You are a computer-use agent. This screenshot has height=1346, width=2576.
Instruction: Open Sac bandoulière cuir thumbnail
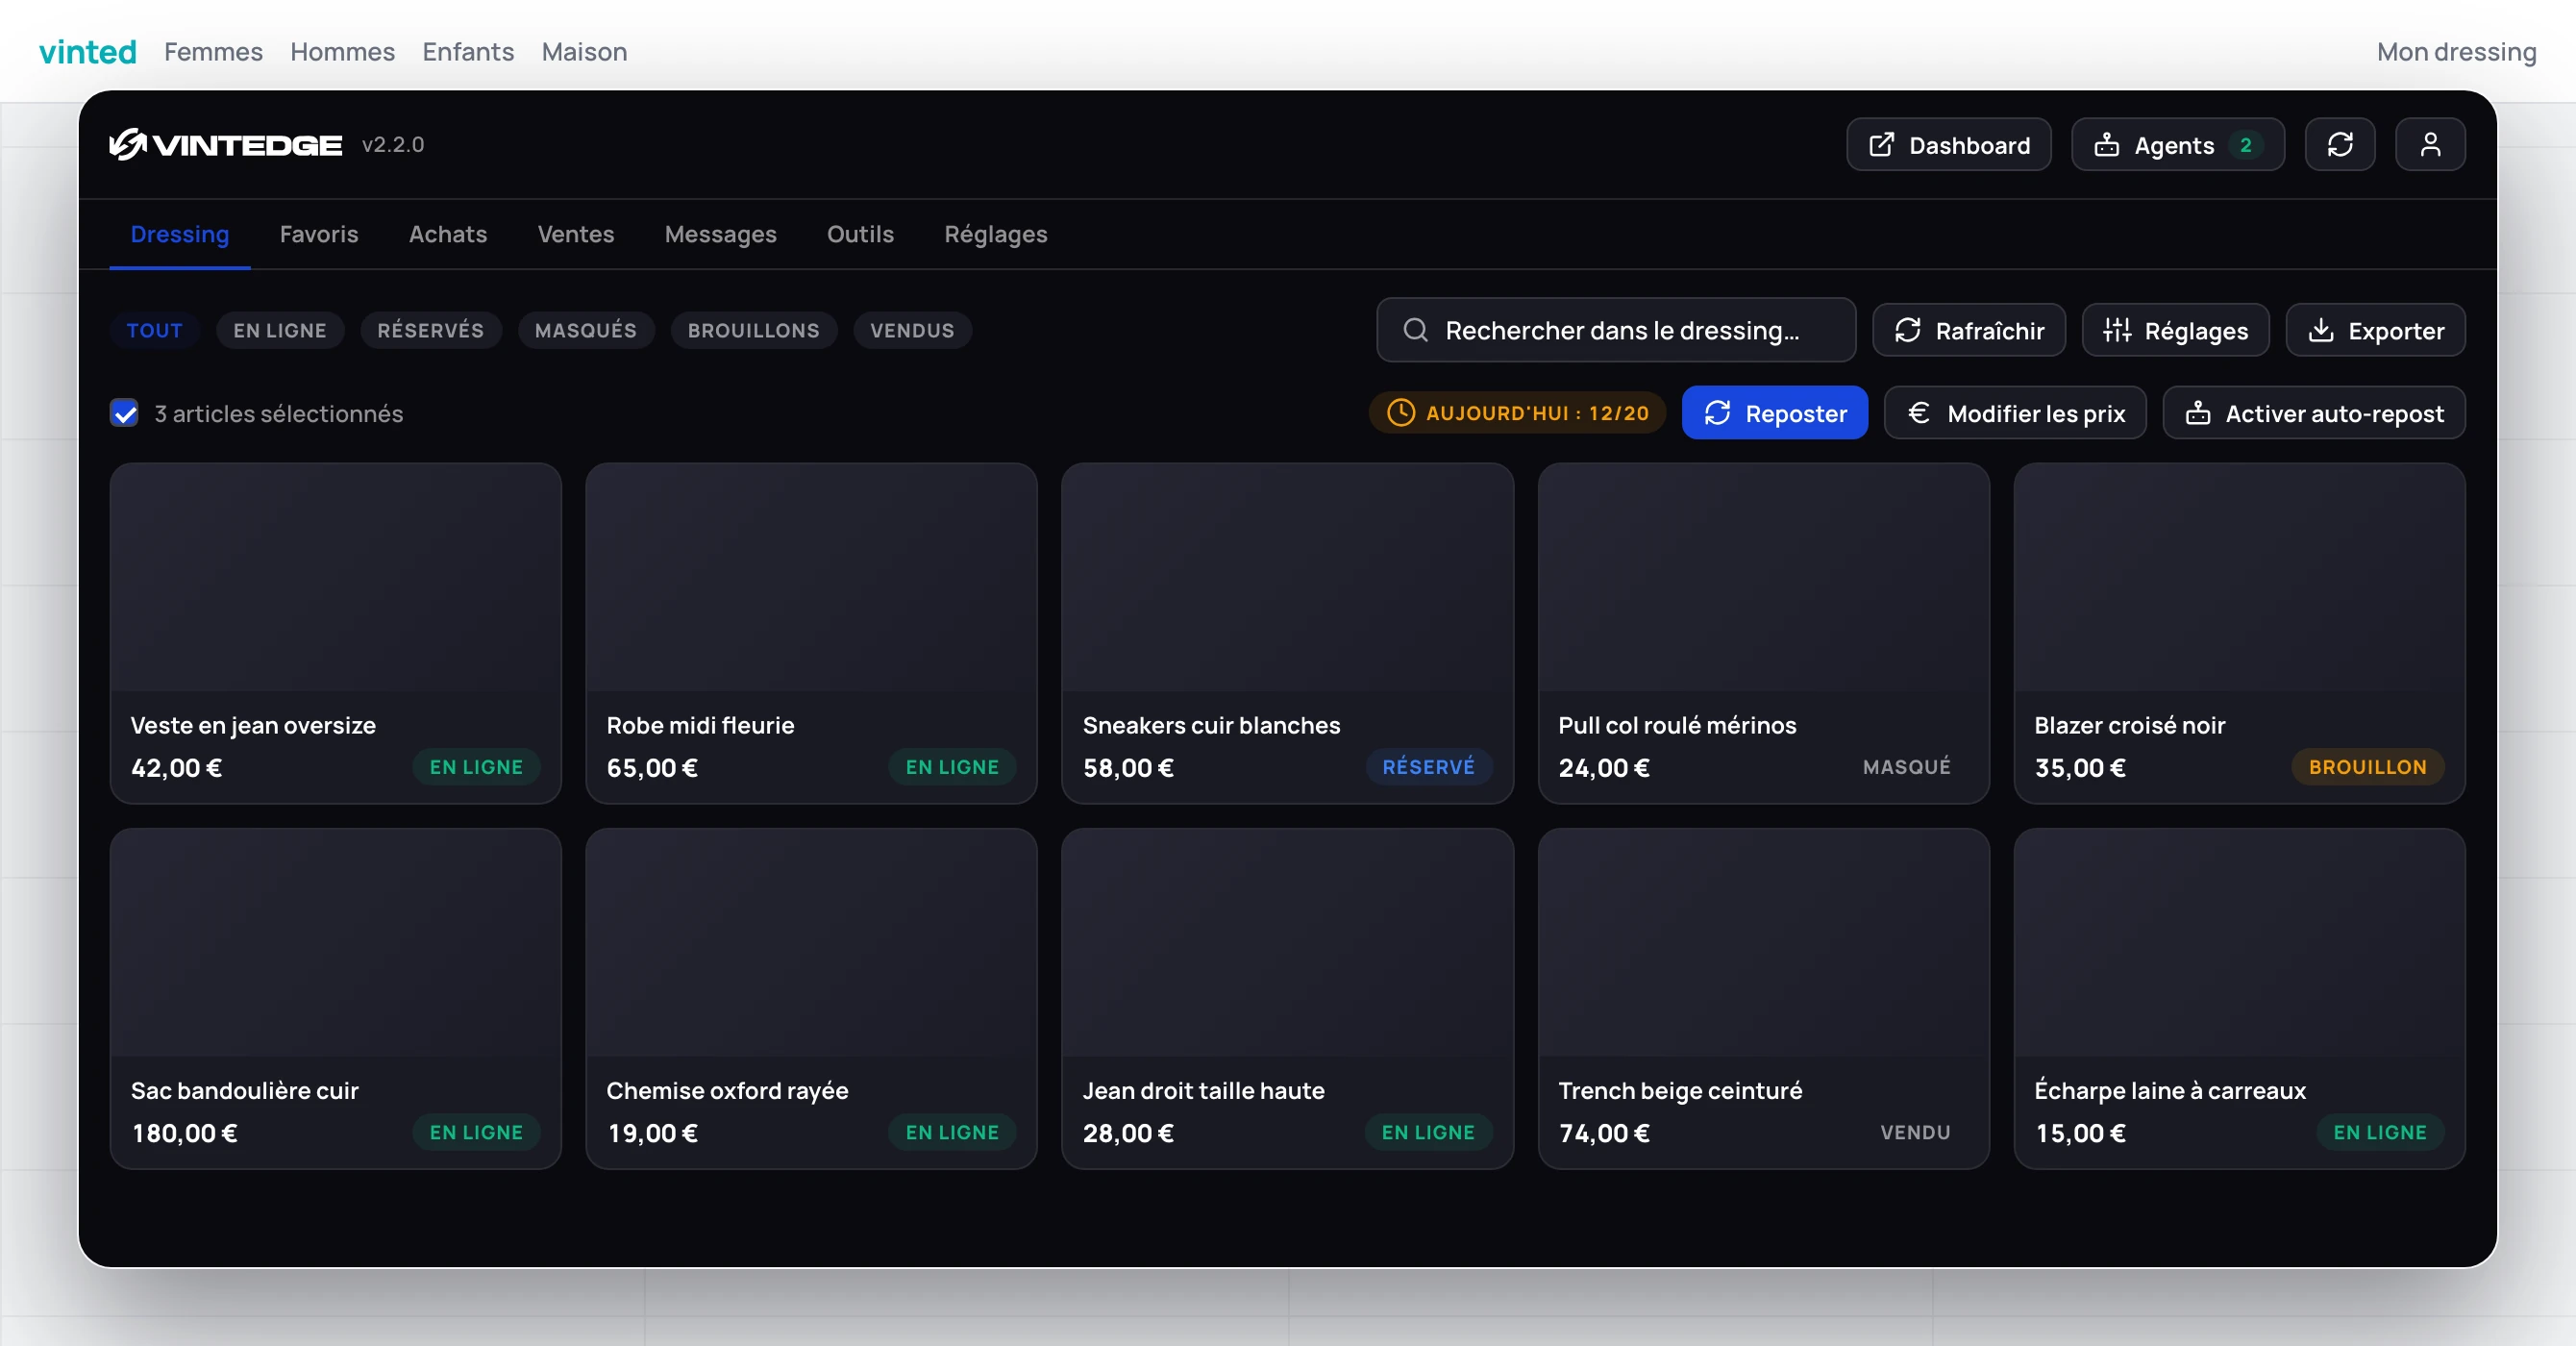click(x=335, y=943)
